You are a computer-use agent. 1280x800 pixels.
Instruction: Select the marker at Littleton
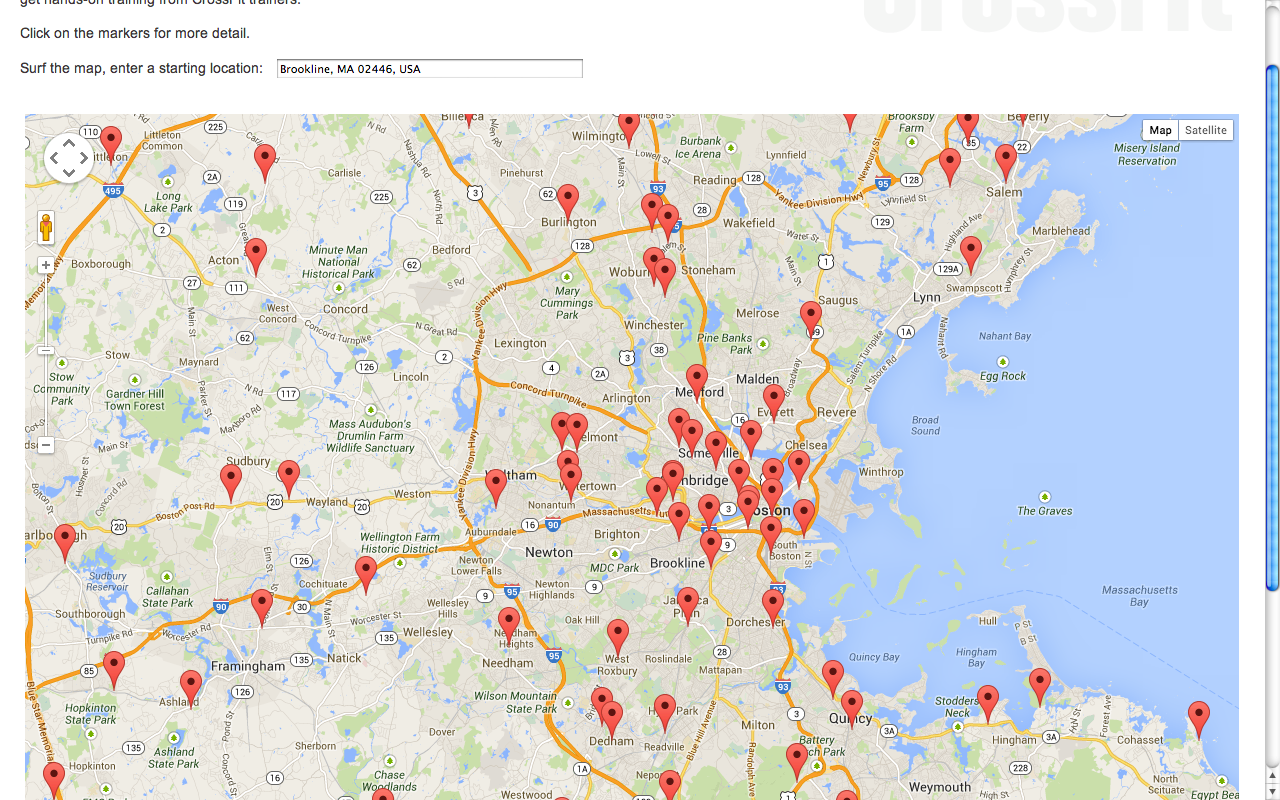[x=111, y=146]
